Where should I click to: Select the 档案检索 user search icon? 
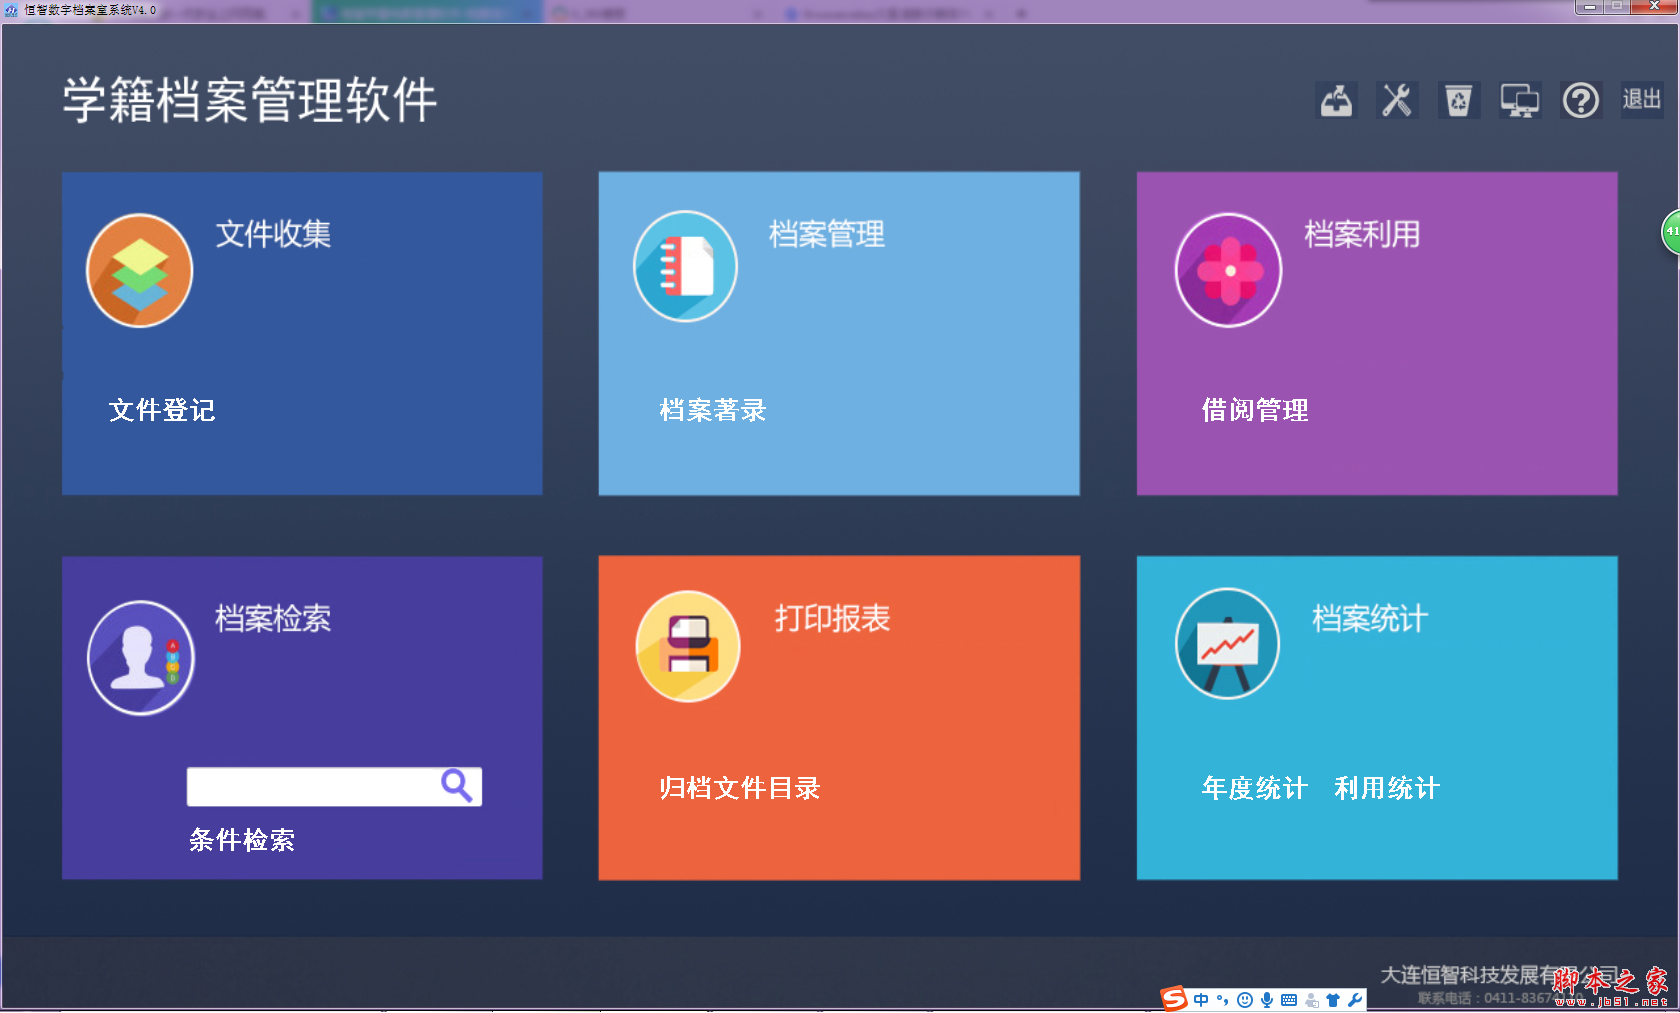pyautogui.click(x=140, y=656)
